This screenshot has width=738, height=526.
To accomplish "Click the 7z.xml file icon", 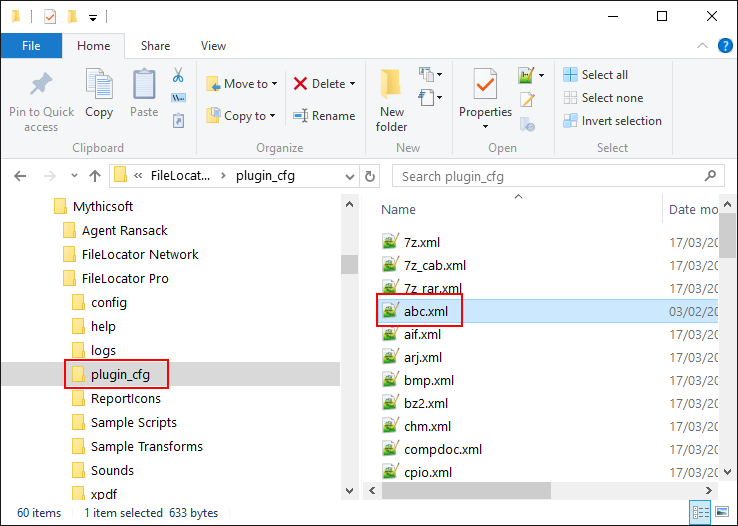I will coord(390,241).
